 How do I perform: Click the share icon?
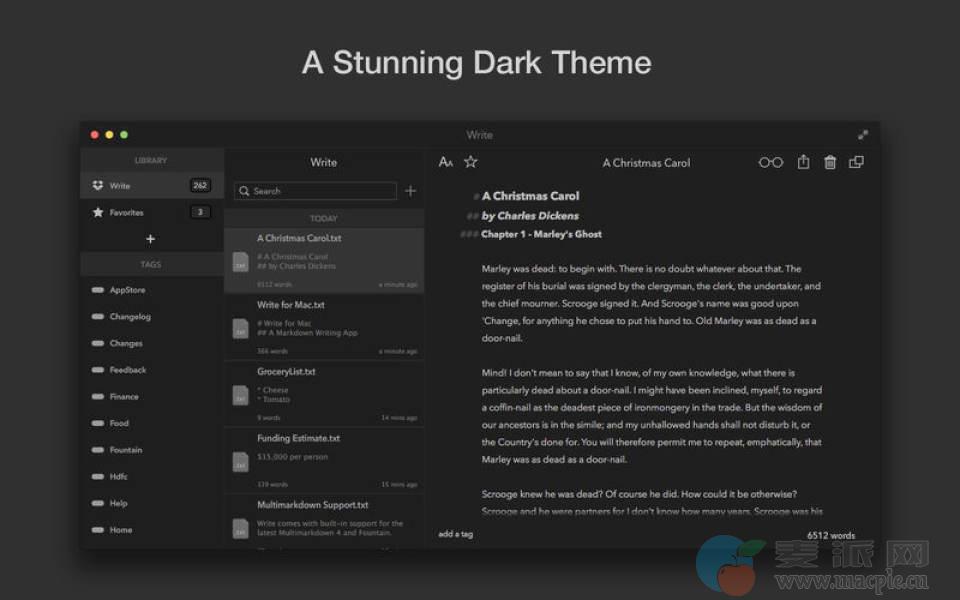(x=803, y=162)
